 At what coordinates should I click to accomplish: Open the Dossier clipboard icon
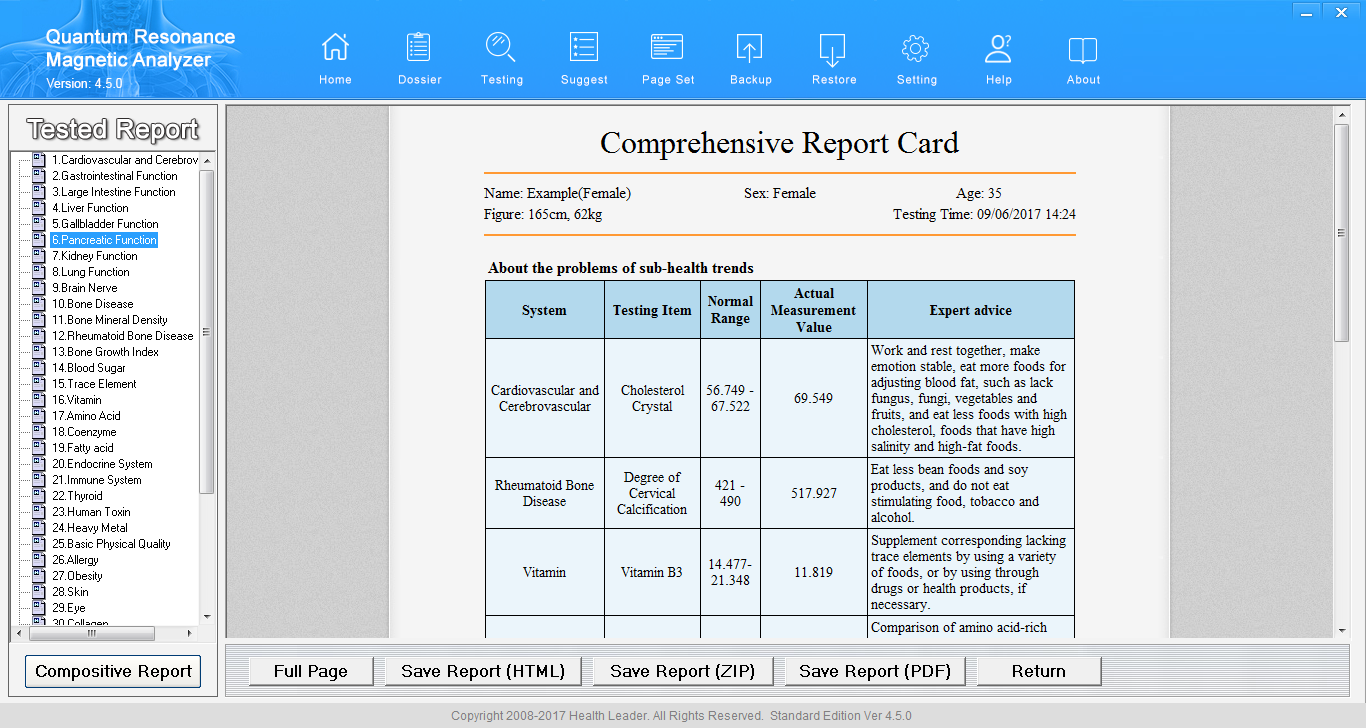point(419,47)
